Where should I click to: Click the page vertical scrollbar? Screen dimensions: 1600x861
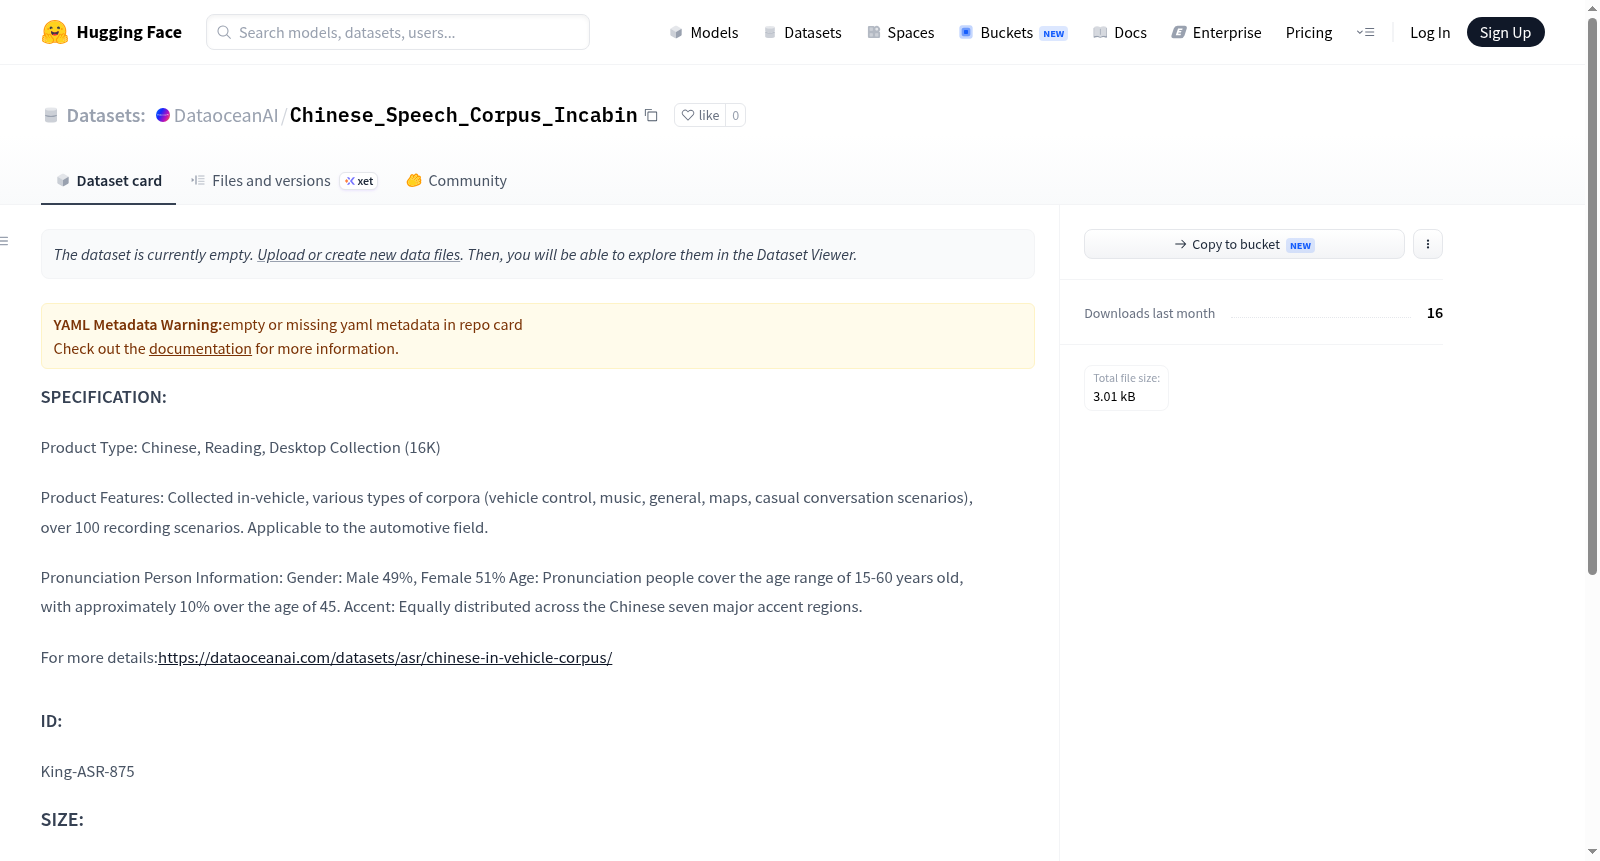pyautogui.click(x=1592, y=296)
